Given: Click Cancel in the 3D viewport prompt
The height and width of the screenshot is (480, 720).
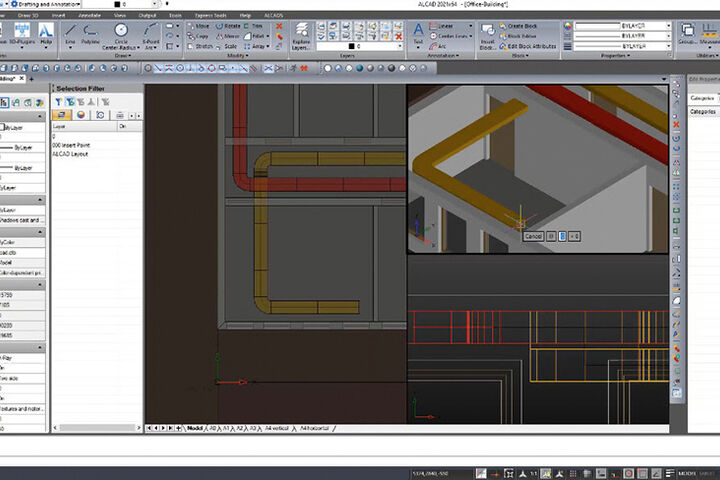Looking at the screenshot, I should (533, 236).
